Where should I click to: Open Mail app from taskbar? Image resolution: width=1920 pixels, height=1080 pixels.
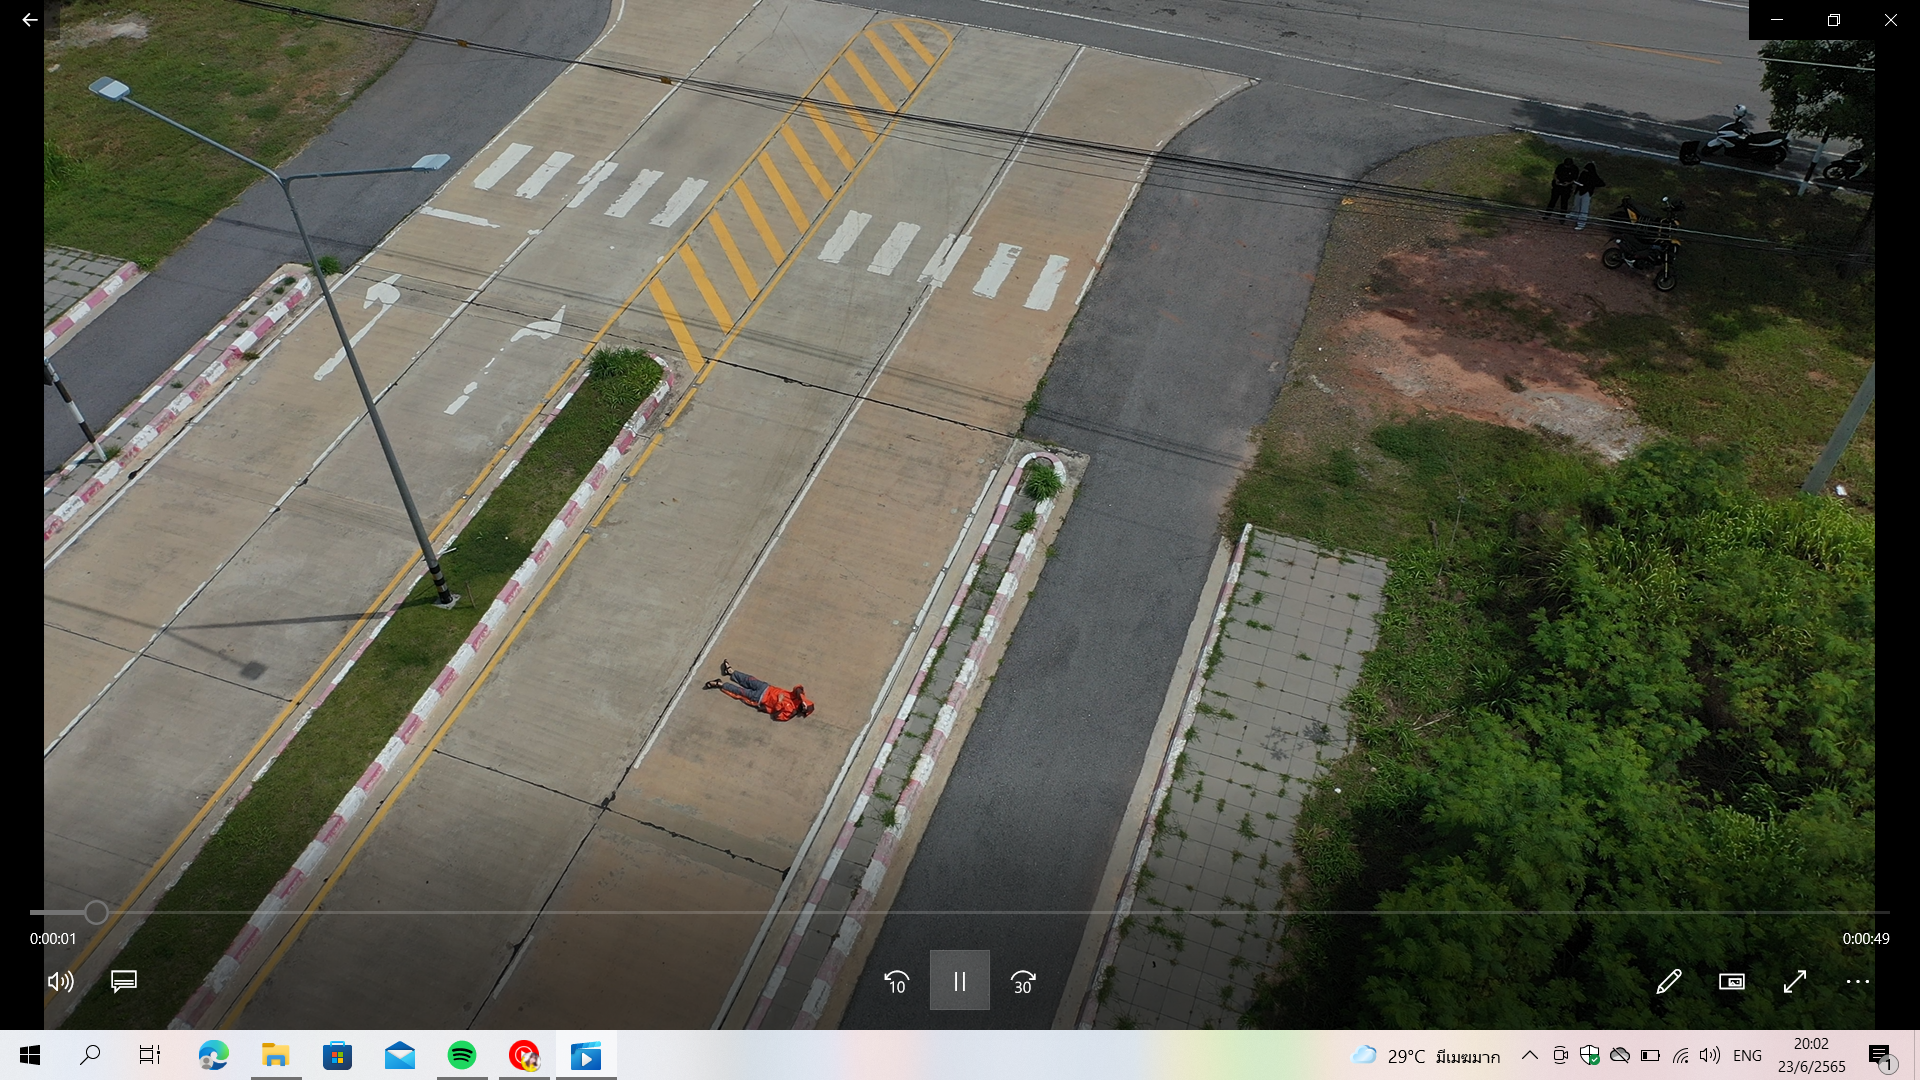click(400, 1055)
